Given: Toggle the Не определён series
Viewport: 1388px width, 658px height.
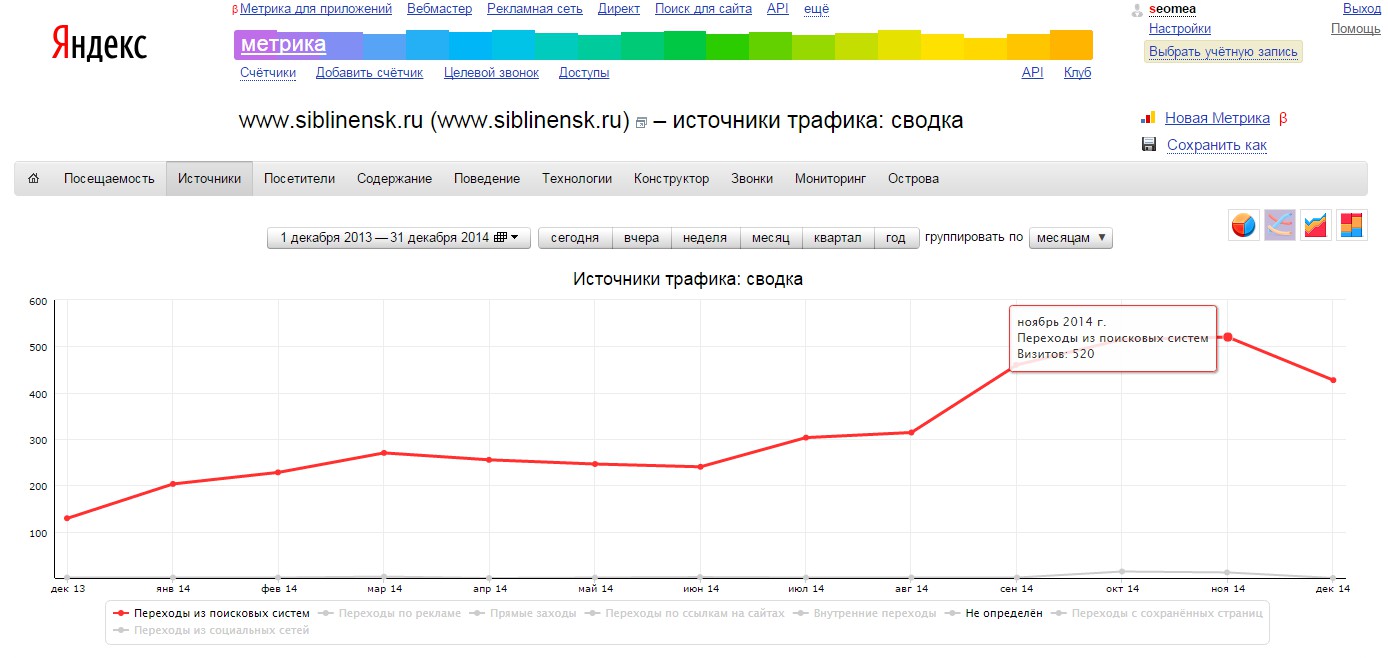Looking at the screenshot, I should [x=994, y=613].
